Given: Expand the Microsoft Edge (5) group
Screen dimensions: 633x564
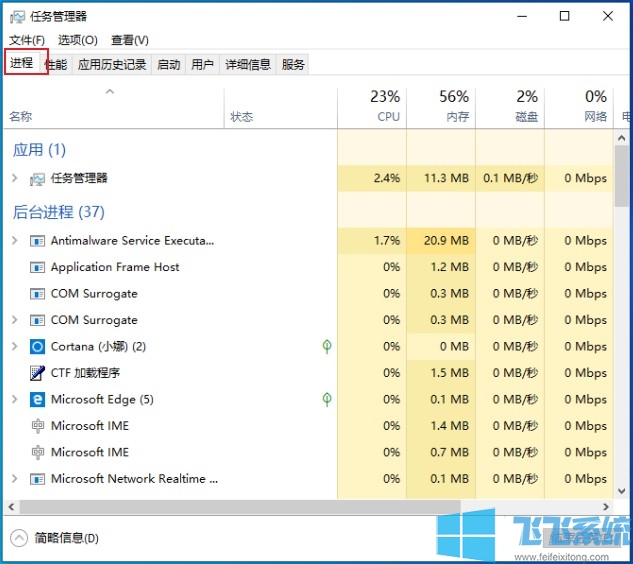Looking at the screenshot, I should (15, 399).
